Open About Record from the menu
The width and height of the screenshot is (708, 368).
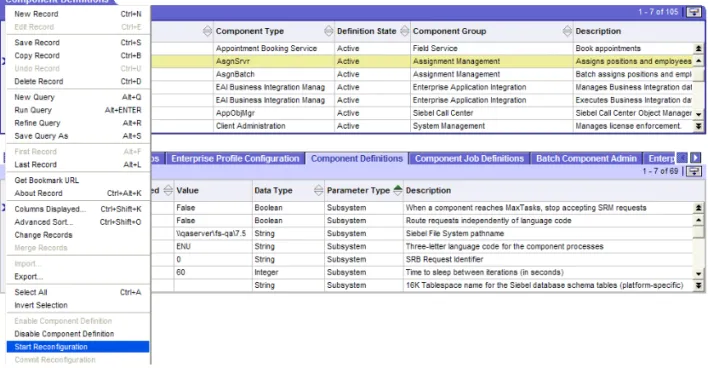click(78, 193)
